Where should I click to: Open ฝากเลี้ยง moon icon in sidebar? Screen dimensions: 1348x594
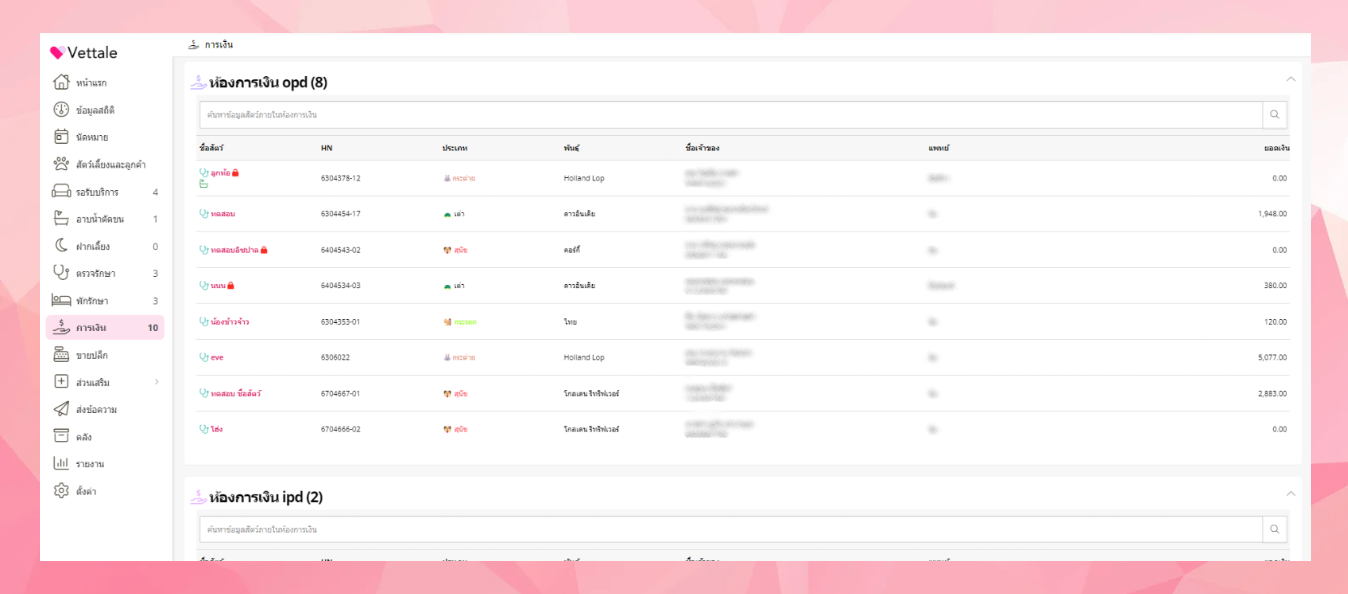61,246
